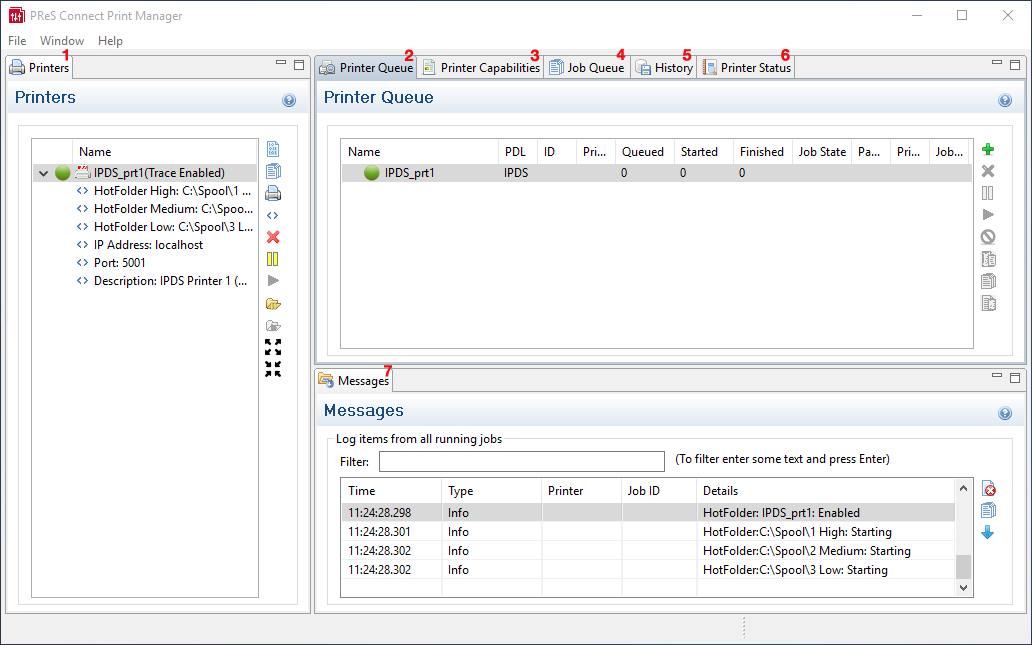Image resolution: width=1032 pixels, height=645 pixels.
Task: Click the blue down arrow in Messages
Action: click(x=988, y=533)
